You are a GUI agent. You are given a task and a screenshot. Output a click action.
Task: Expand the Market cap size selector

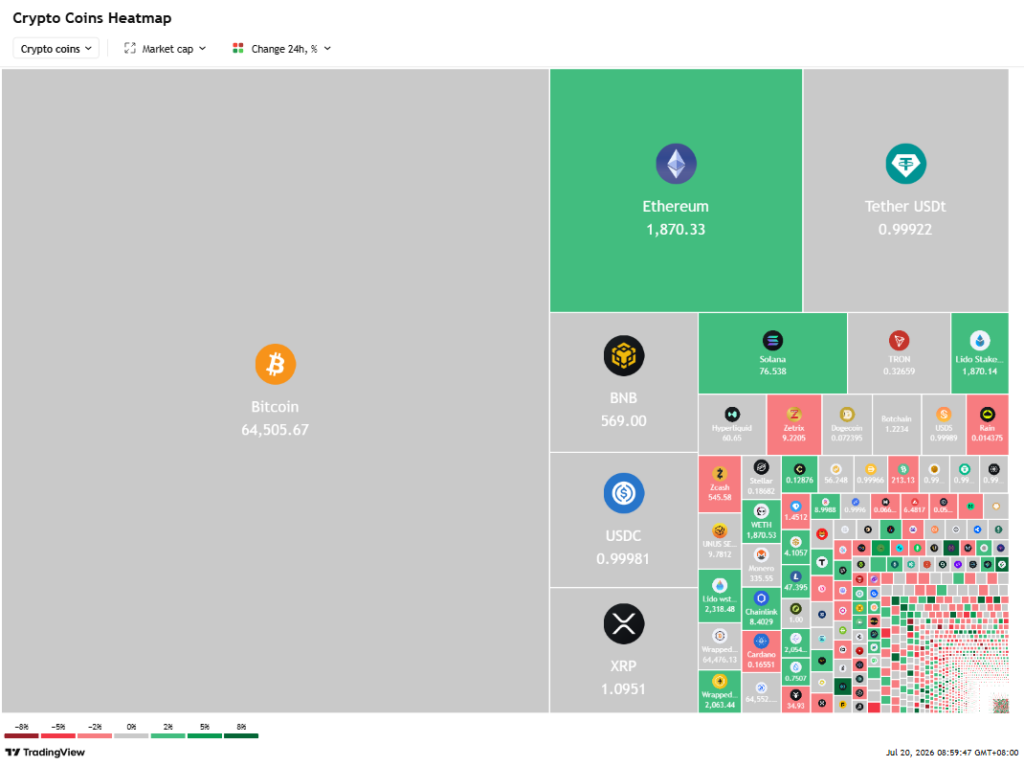coord(165,48)
